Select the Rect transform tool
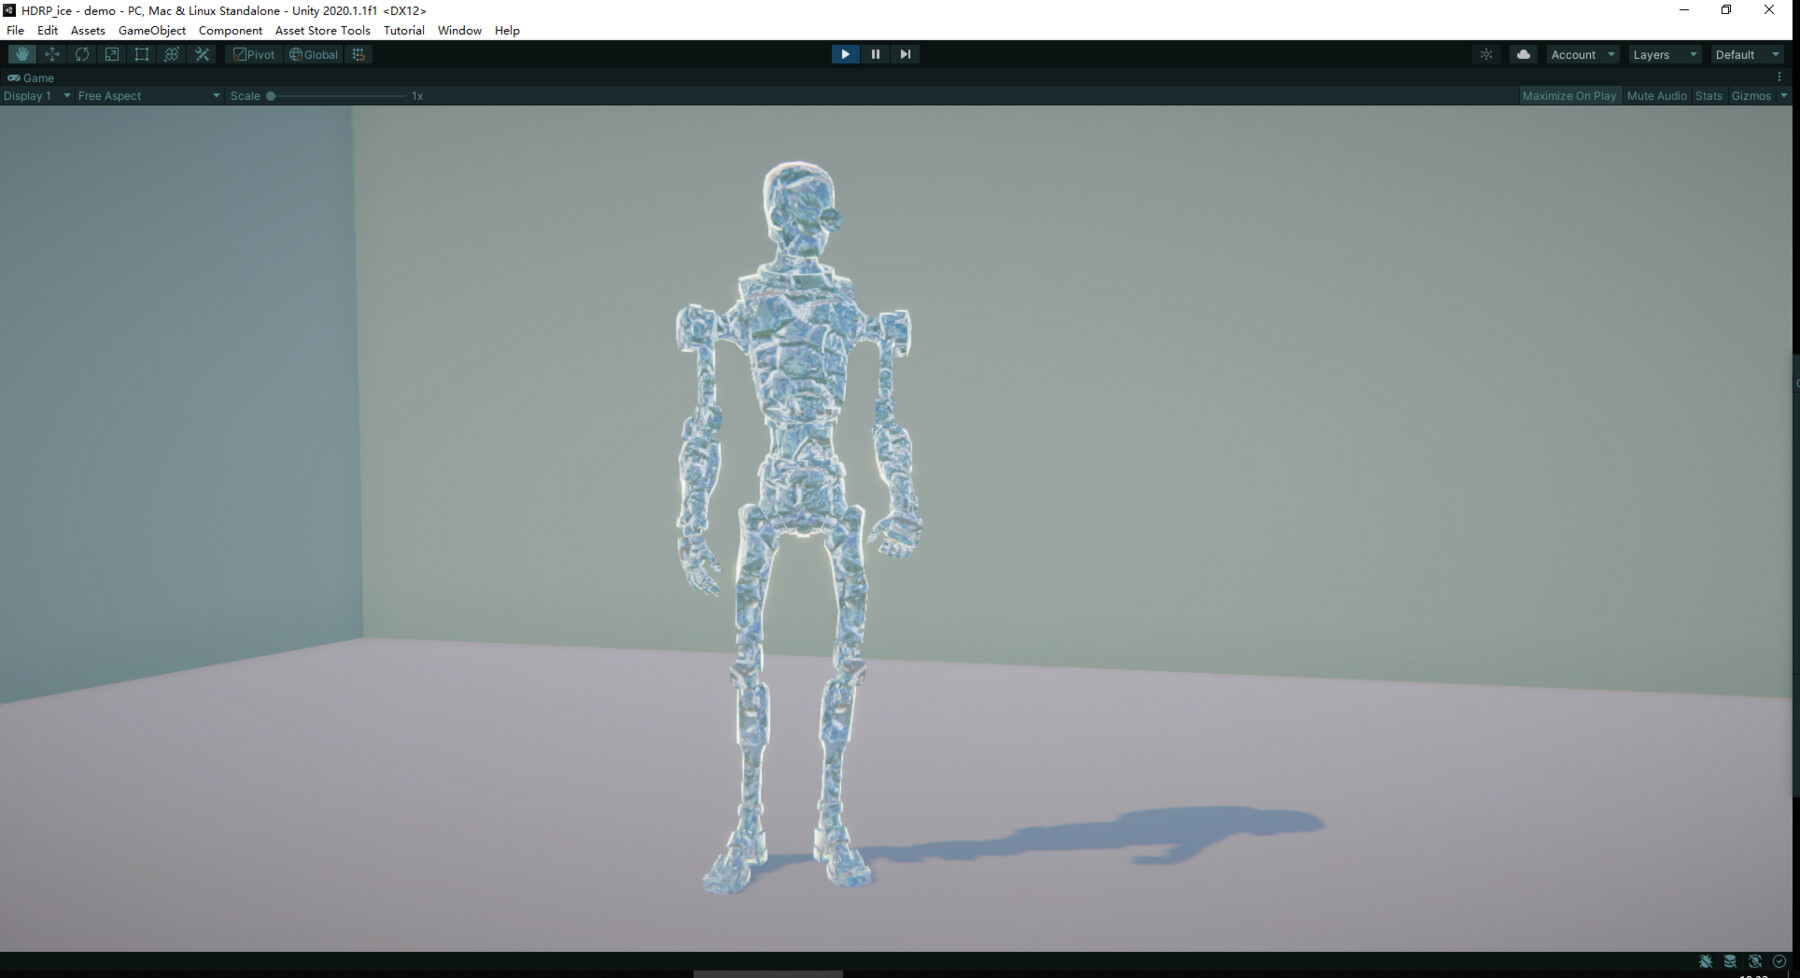Viewport: 1800px width, 978px height. point(141,54)
